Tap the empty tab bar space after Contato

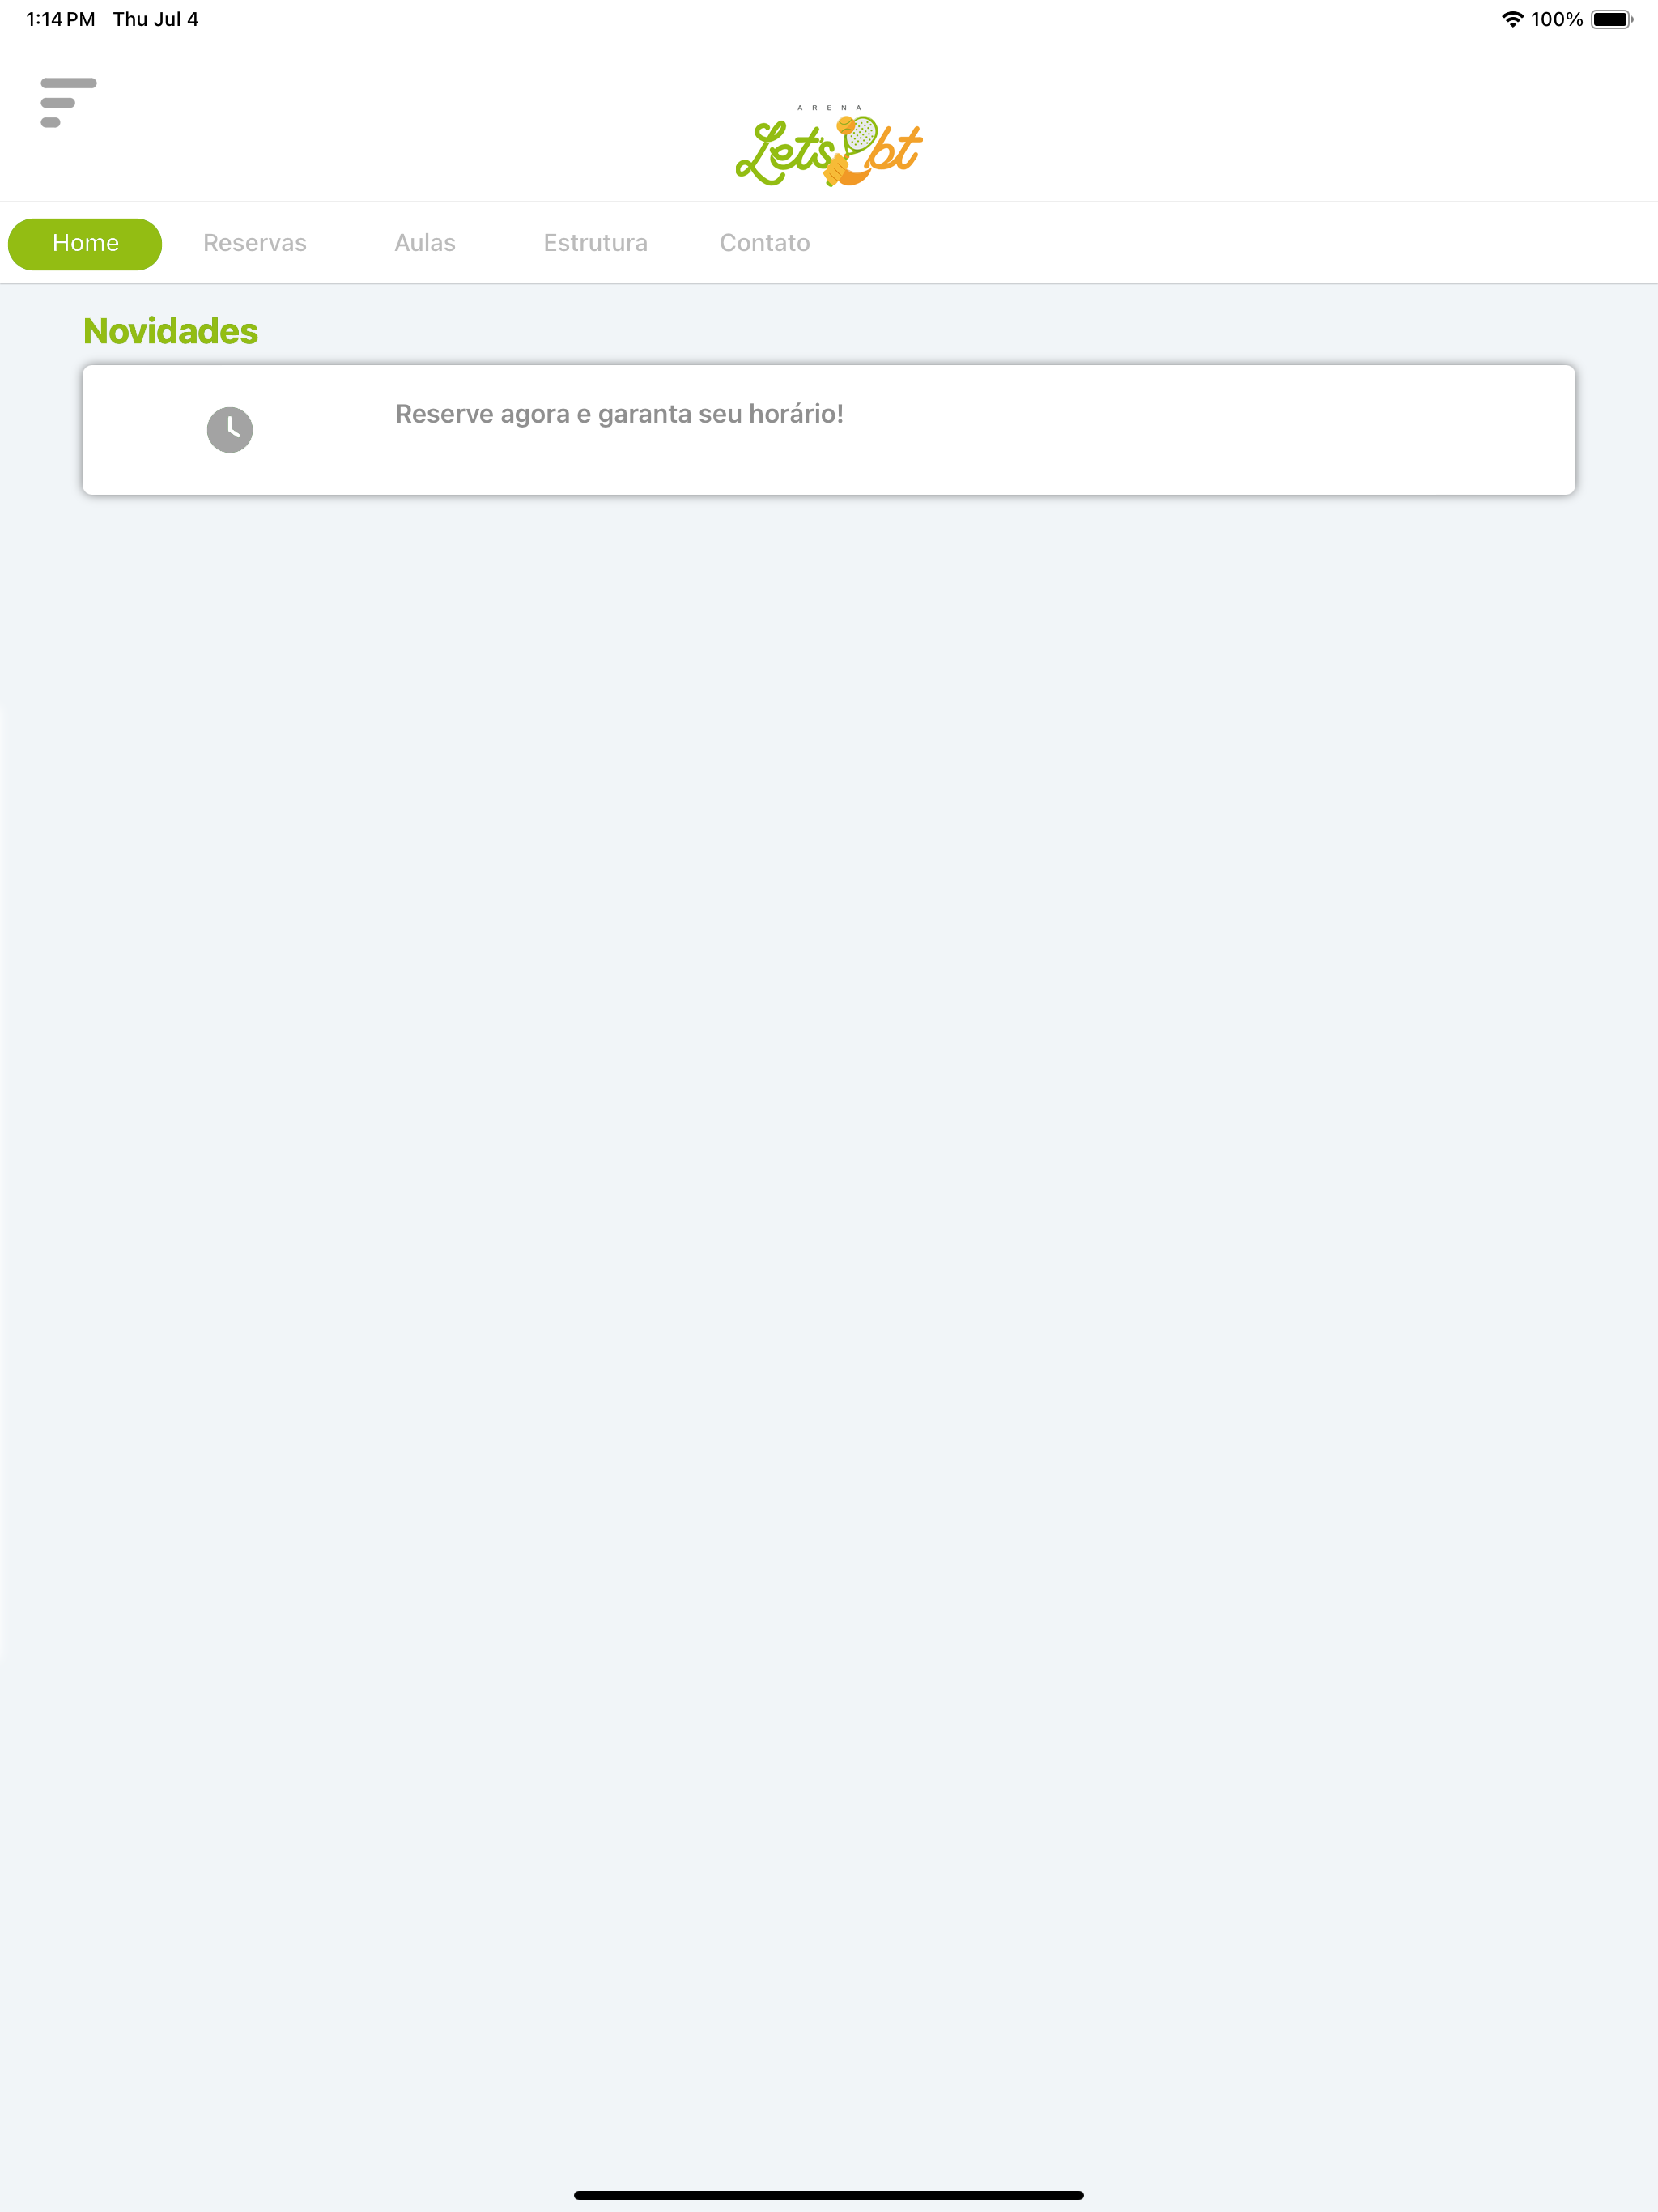pos(1230,243)
